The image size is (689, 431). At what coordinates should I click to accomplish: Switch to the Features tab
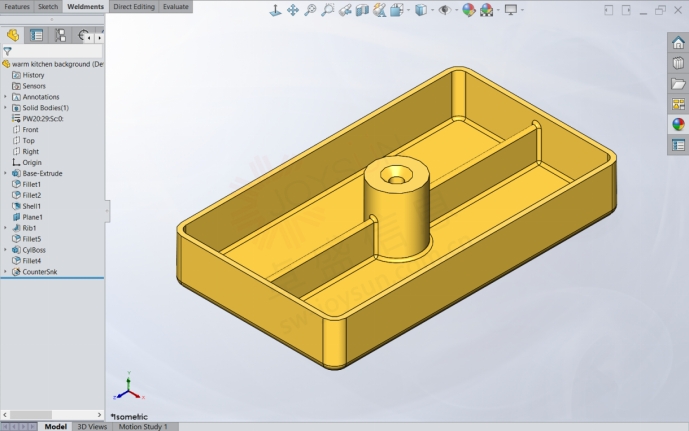[x=17, y=7]
